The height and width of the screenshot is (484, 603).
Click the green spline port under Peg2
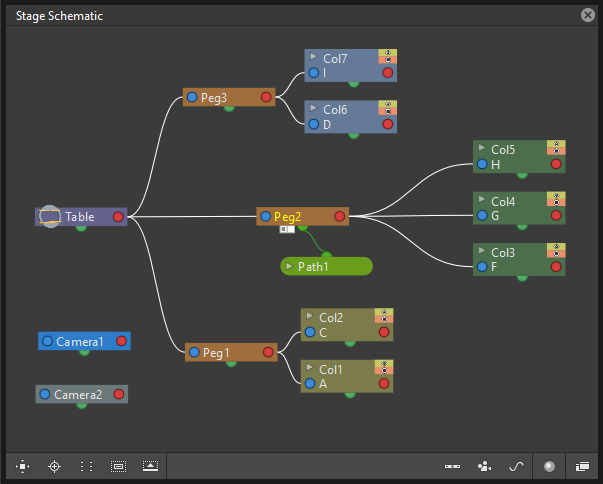click(303, 228)
